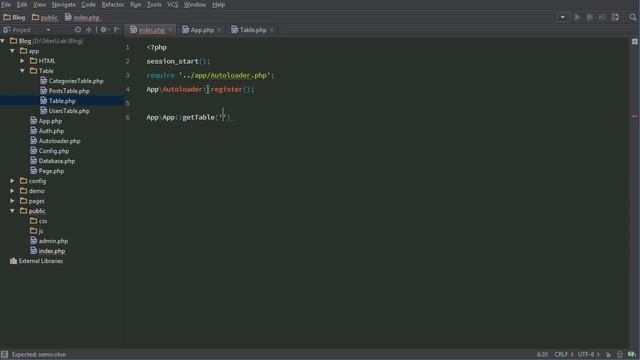Click the 6:20 cursor position indicator
This screenshot has width=640, height=360.
(x=542, y=354)
